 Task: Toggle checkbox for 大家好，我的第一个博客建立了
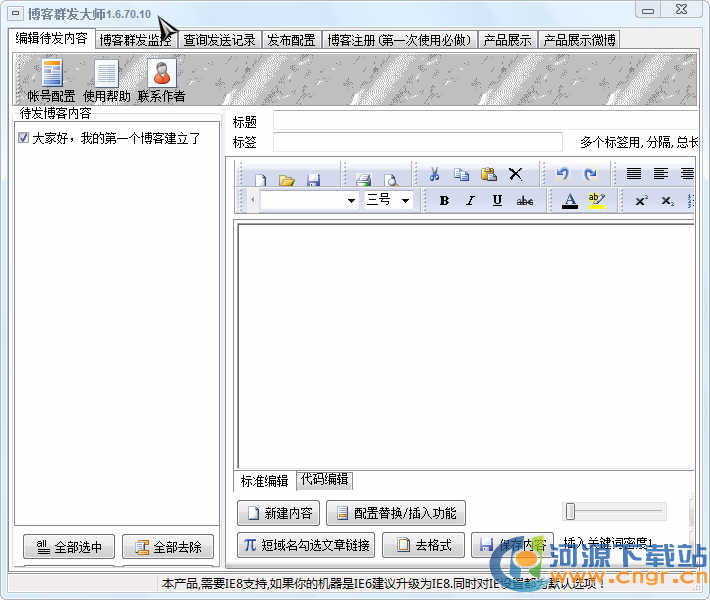[24, 138]
